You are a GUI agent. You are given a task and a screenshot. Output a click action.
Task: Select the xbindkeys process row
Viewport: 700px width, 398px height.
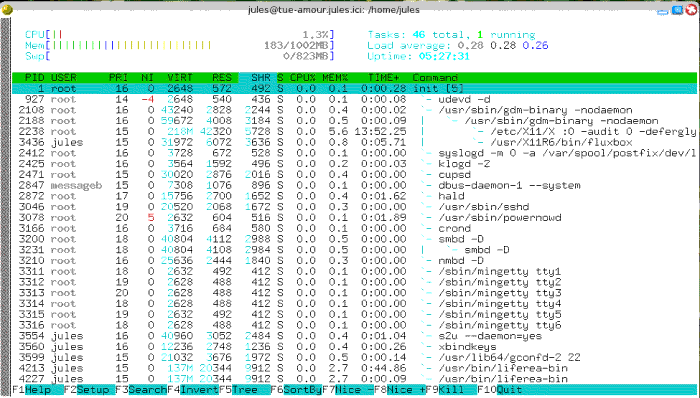tap(354, 347)
